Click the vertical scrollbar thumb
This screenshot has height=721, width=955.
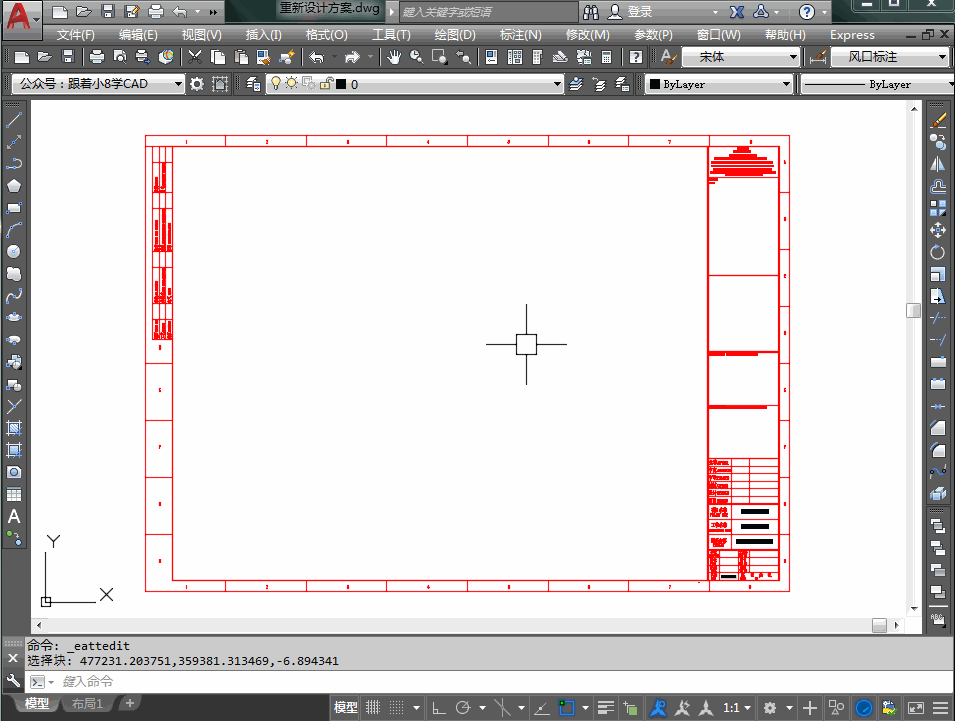pyautogui.click(x=913, y=311)
